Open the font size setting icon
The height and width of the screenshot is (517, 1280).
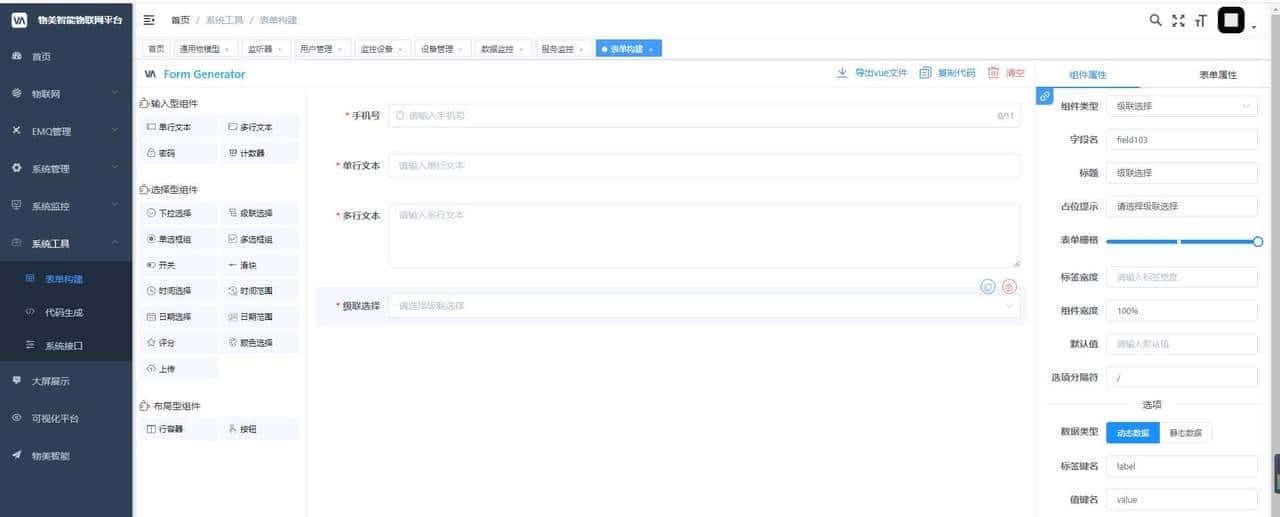1201,20
